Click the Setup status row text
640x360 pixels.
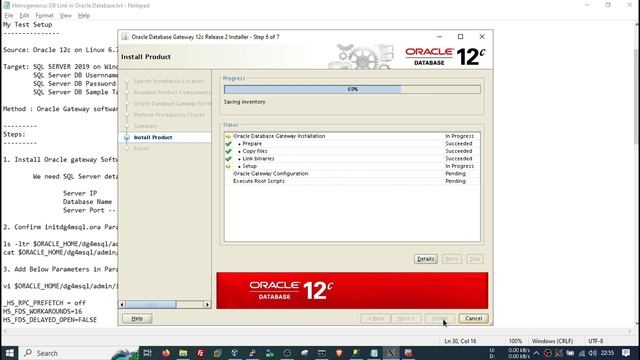tap(249, 166)
